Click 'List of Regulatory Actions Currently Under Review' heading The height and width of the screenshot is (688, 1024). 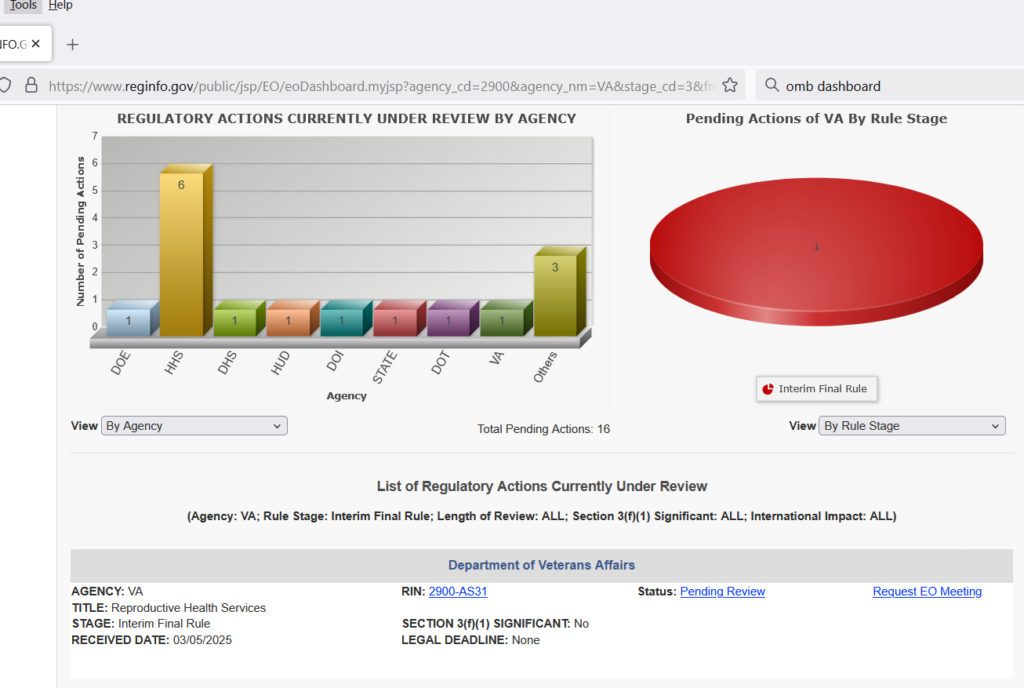pos(542,486)
